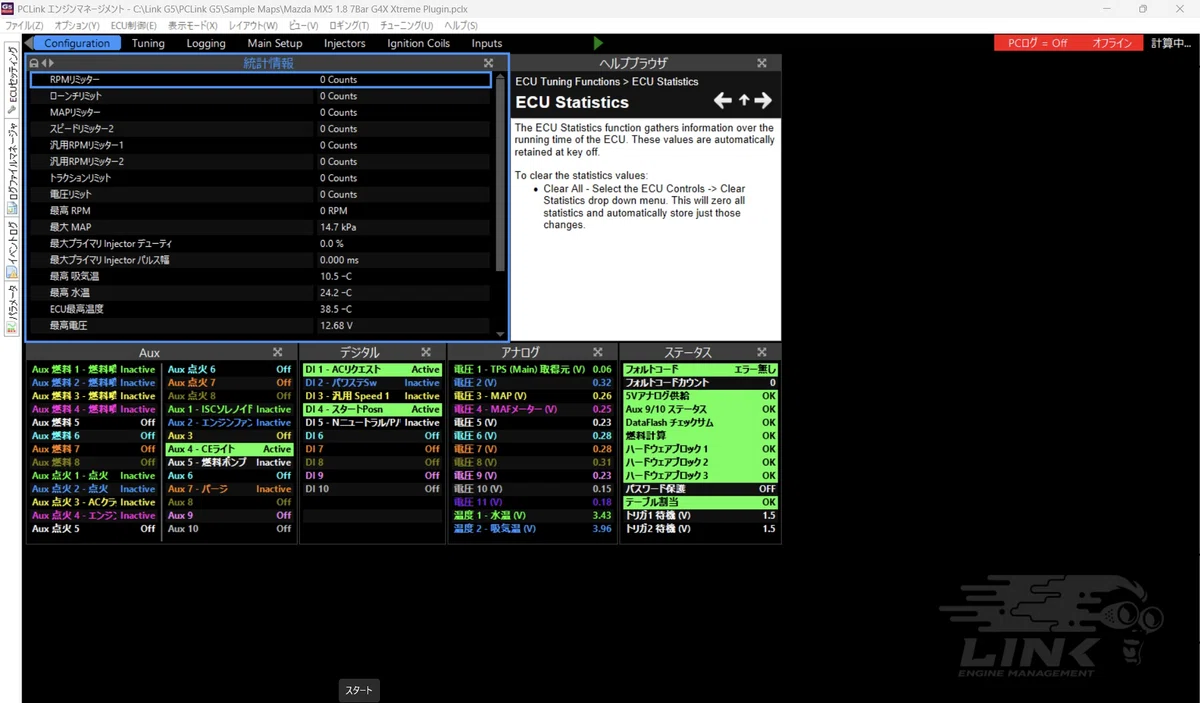The width and height of the screenshot is (1200, 703).
Task: Click the オフライン connection status
Action: (x=1112, y=43)
